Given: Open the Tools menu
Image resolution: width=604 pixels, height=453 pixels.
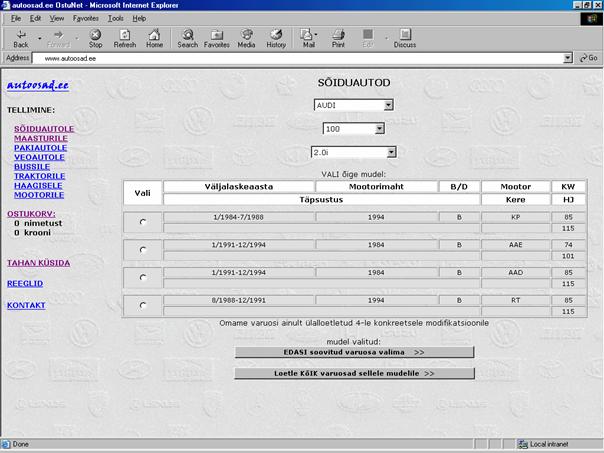Looking at the screenshot, I should tap(116, 18).
